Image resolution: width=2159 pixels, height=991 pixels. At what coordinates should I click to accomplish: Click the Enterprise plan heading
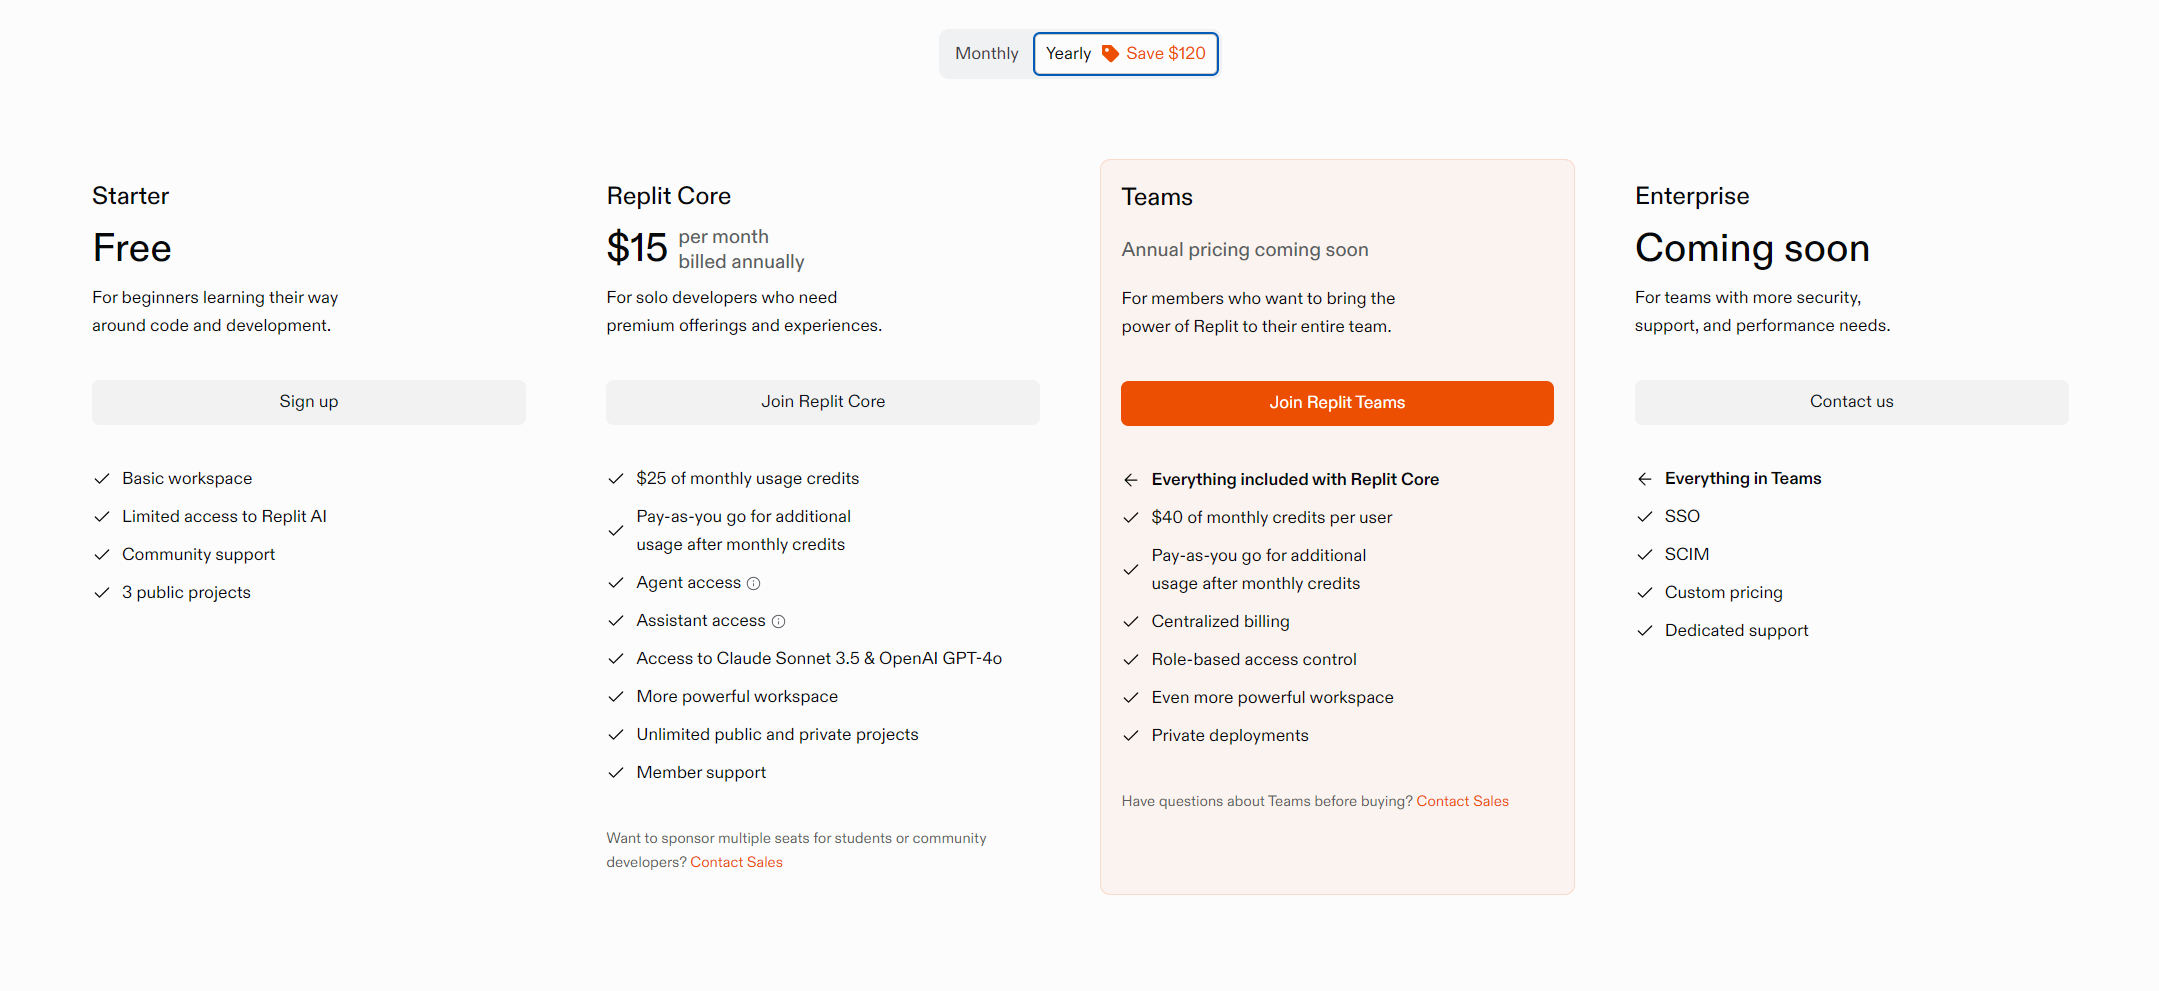click(x=1692, y=196)
